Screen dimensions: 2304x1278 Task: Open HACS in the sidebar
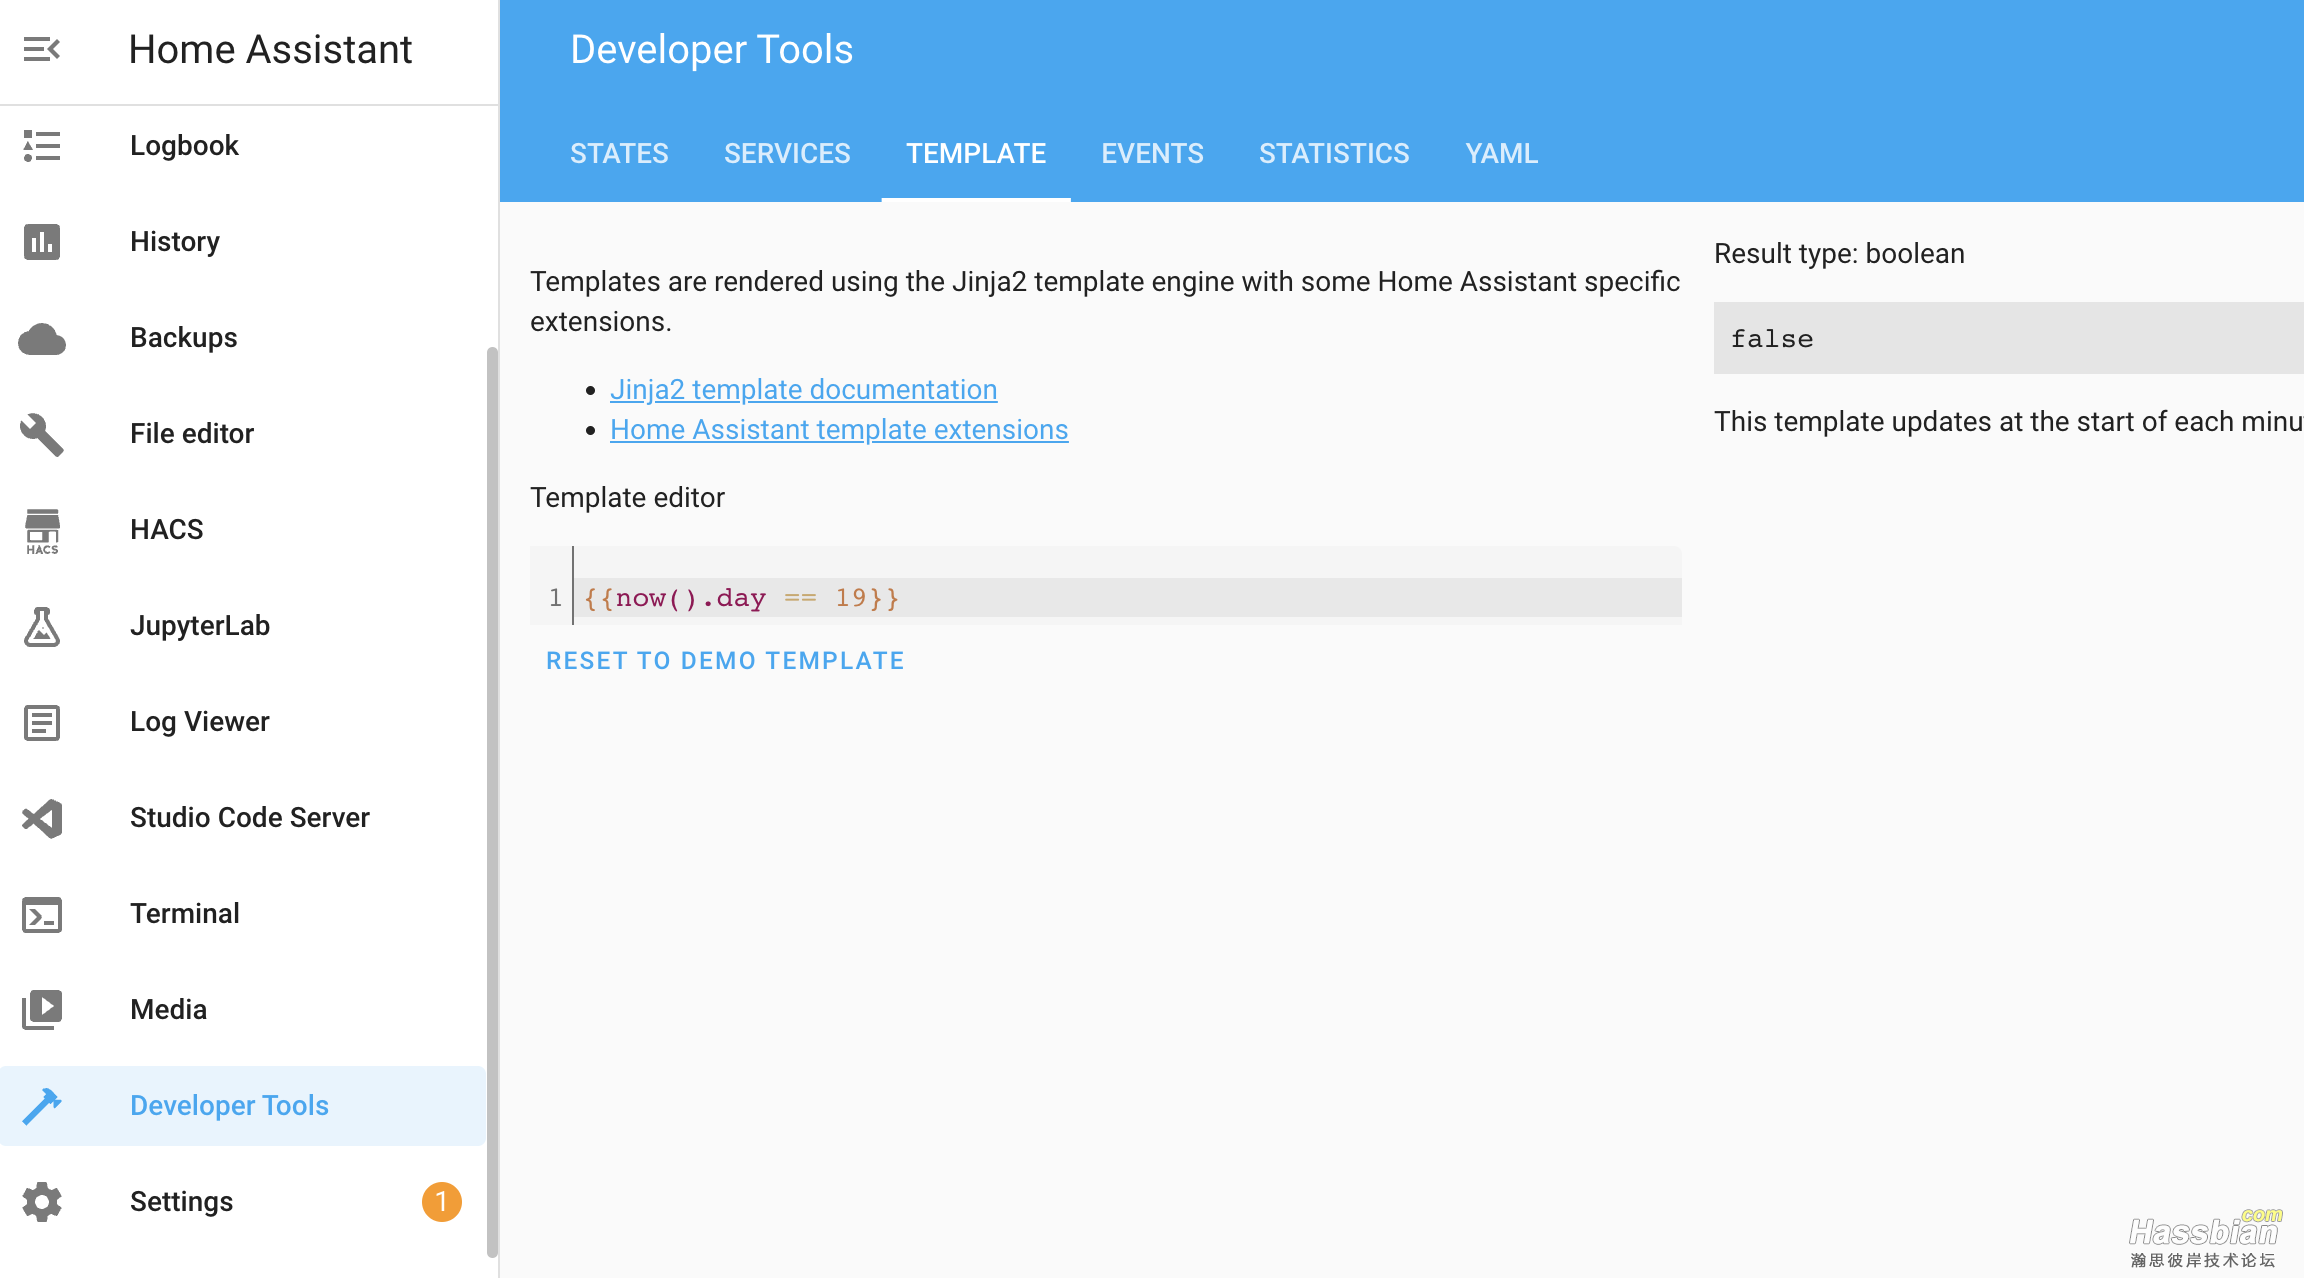click(242, 530)
